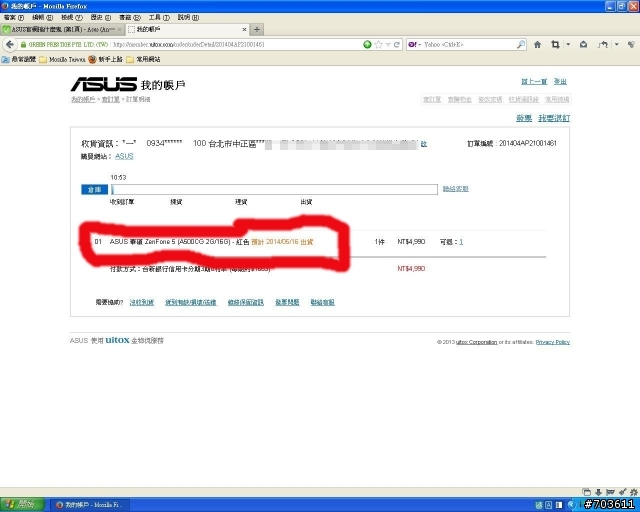This screenshot has width=640, height=512.
Task: Open the dropdown arrow beside the crop icon
Action: pyautogui.click(x=568, y=45)
